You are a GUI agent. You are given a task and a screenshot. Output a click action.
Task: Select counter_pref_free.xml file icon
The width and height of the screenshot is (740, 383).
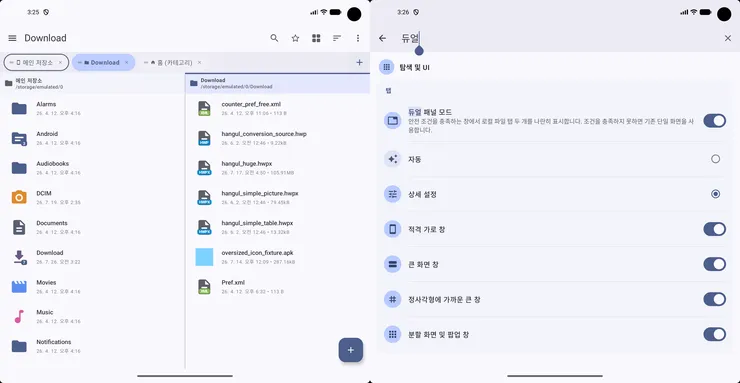tap(204, 108)
